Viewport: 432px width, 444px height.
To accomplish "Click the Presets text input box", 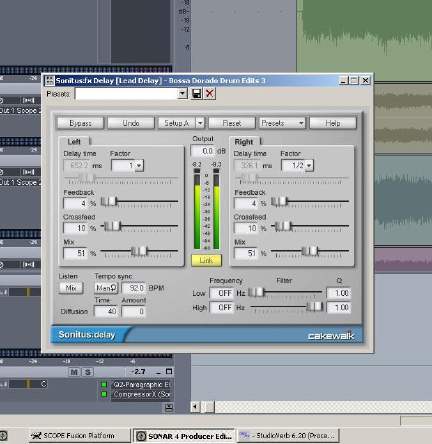I will coord(127,94).
